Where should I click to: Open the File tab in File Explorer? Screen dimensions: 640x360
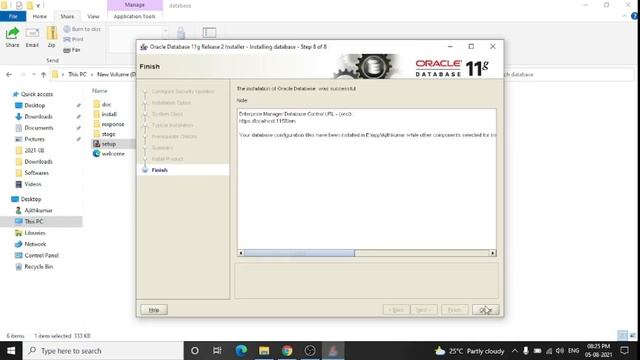pyautogui.click(x=13, y=16)
